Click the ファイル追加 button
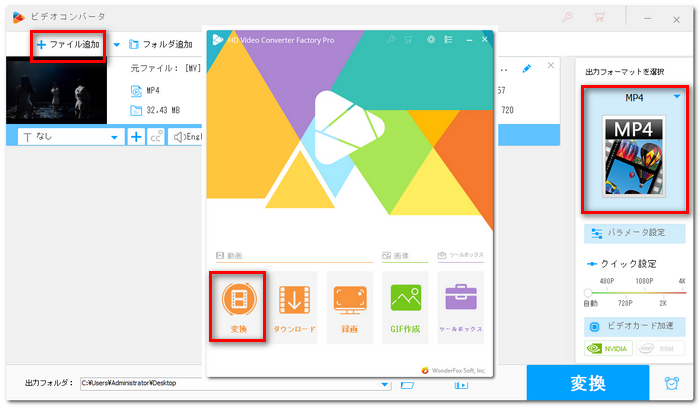This screenshot has height=407, width=700. pos(68,45)
